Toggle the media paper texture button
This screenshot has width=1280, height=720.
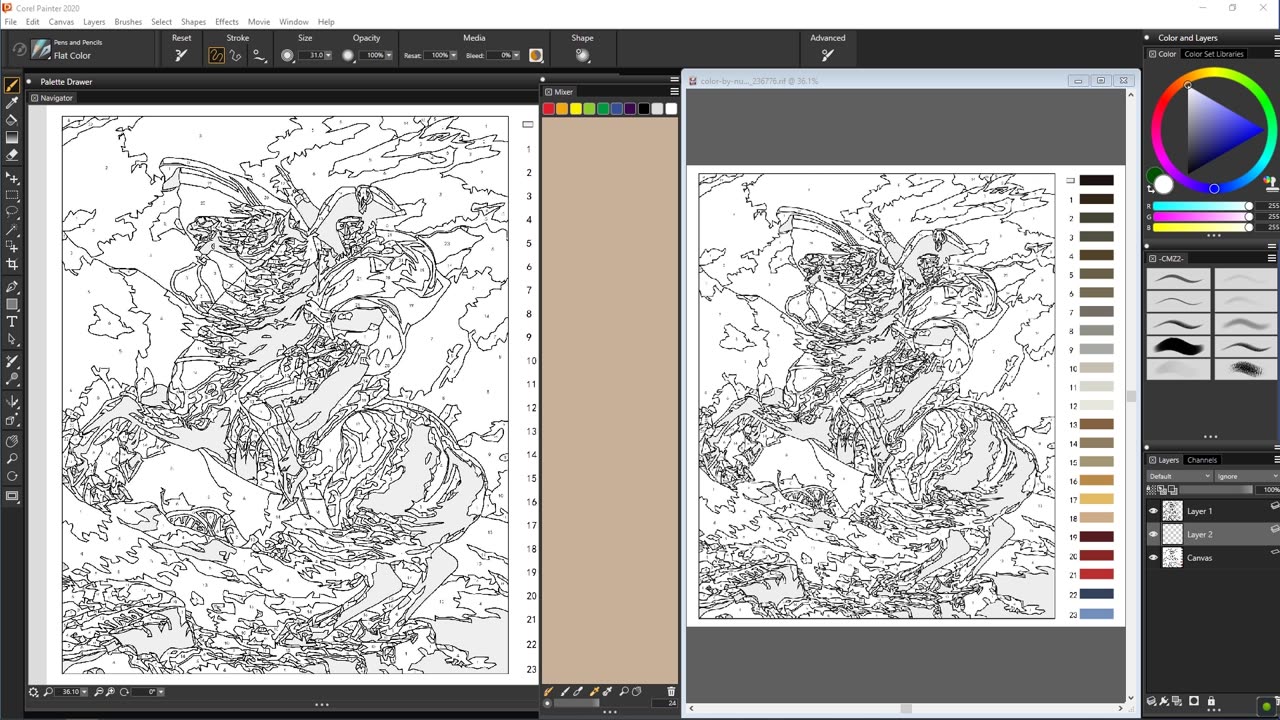(x=536, y=55)
